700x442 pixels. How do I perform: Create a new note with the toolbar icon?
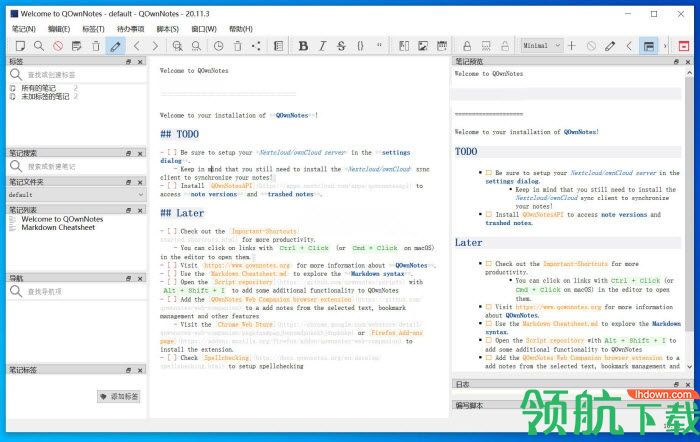(20, 46)
